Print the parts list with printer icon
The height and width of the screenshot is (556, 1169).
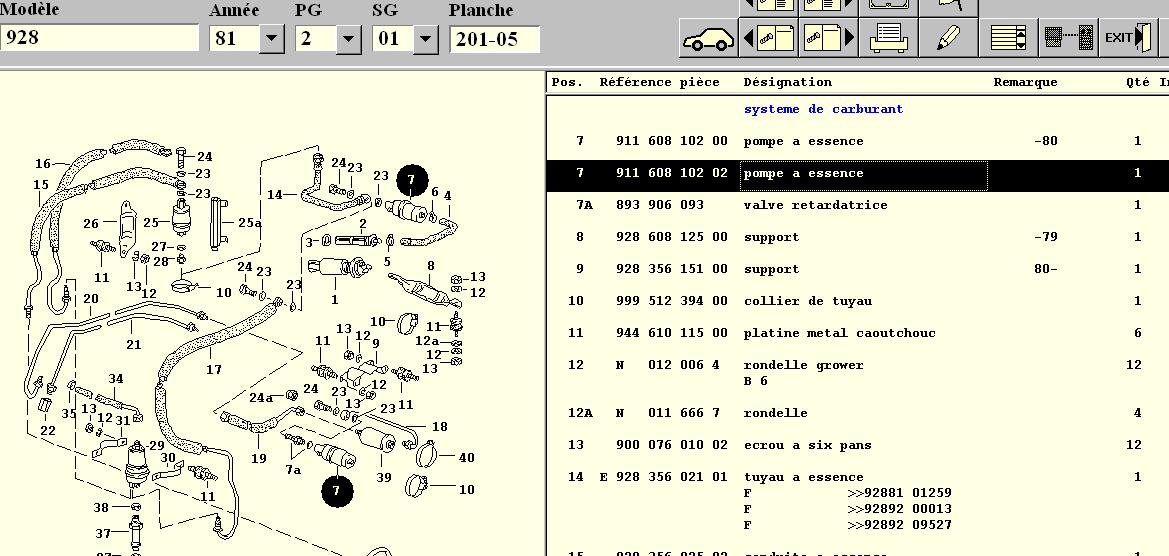888,37
